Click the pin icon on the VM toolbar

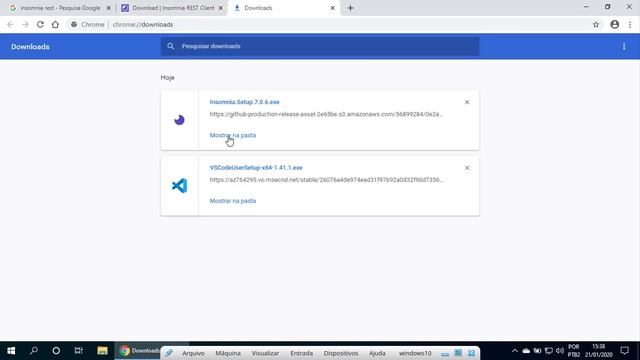[169, 353]
